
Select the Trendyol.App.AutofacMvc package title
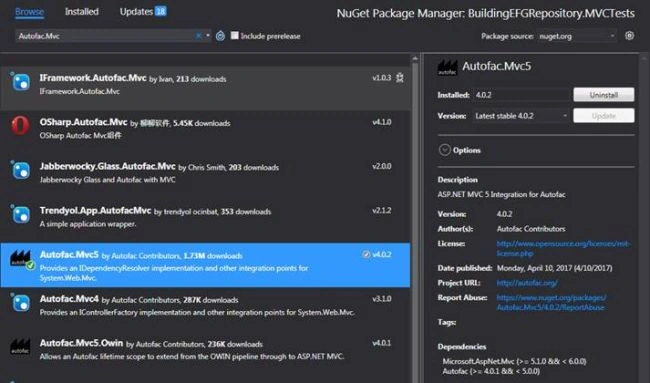click(95, 211)
